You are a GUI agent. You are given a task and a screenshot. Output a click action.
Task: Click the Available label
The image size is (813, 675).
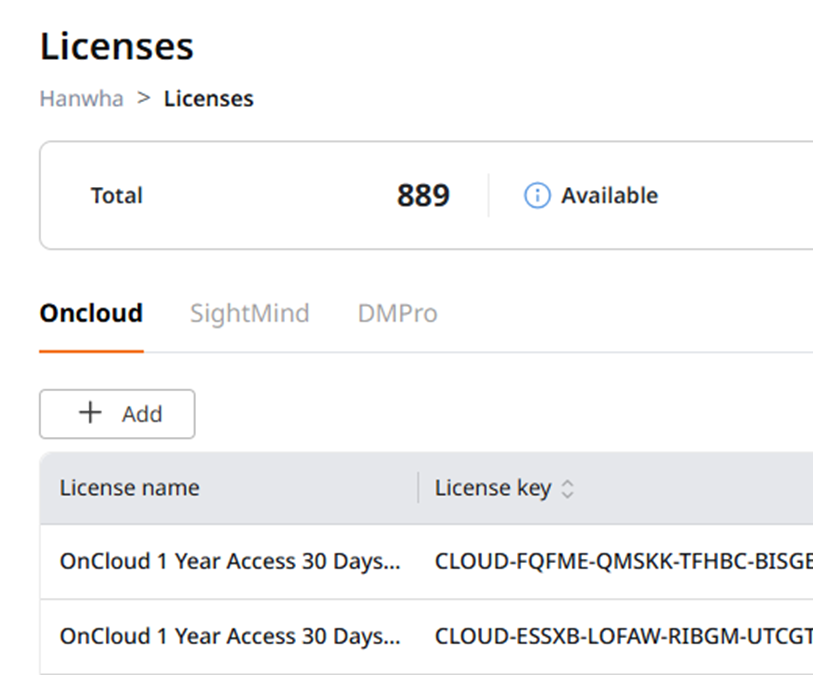click(610, 195)
